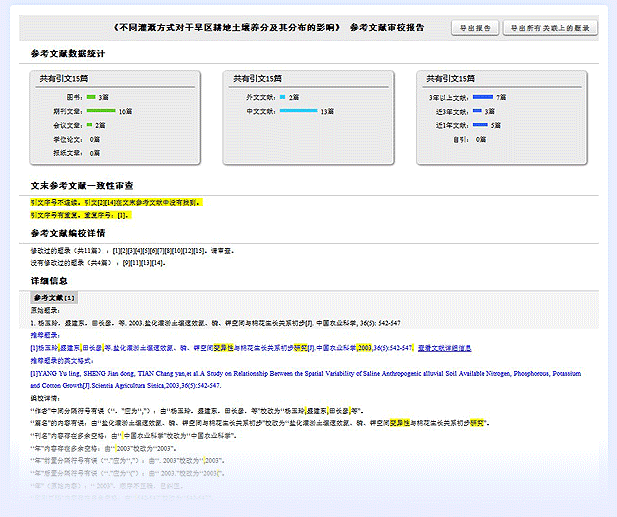Click the blue 3年以上文献 7篇 bar
This screenshot has height=517, width=617.
pos(482,97)
